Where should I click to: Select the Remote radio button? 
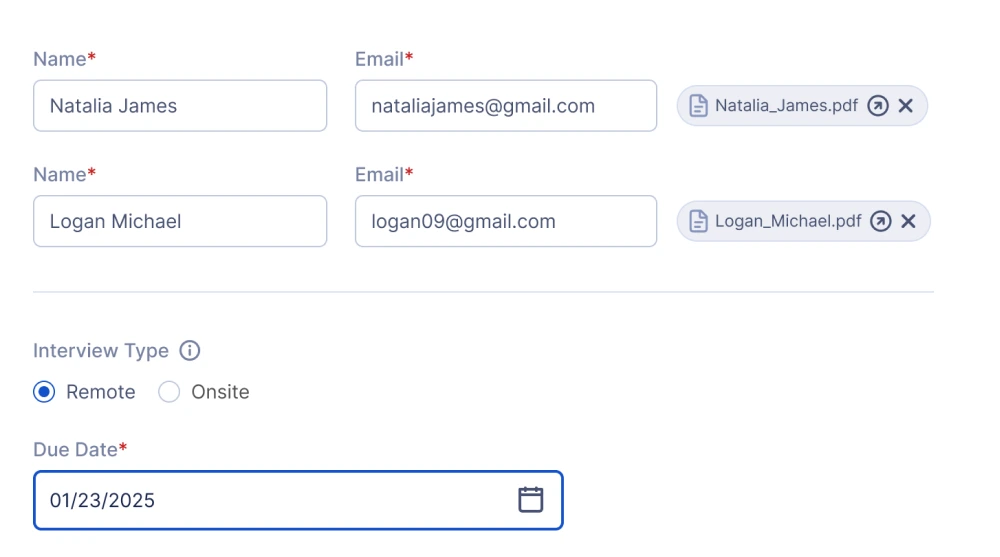click(44, 392)
